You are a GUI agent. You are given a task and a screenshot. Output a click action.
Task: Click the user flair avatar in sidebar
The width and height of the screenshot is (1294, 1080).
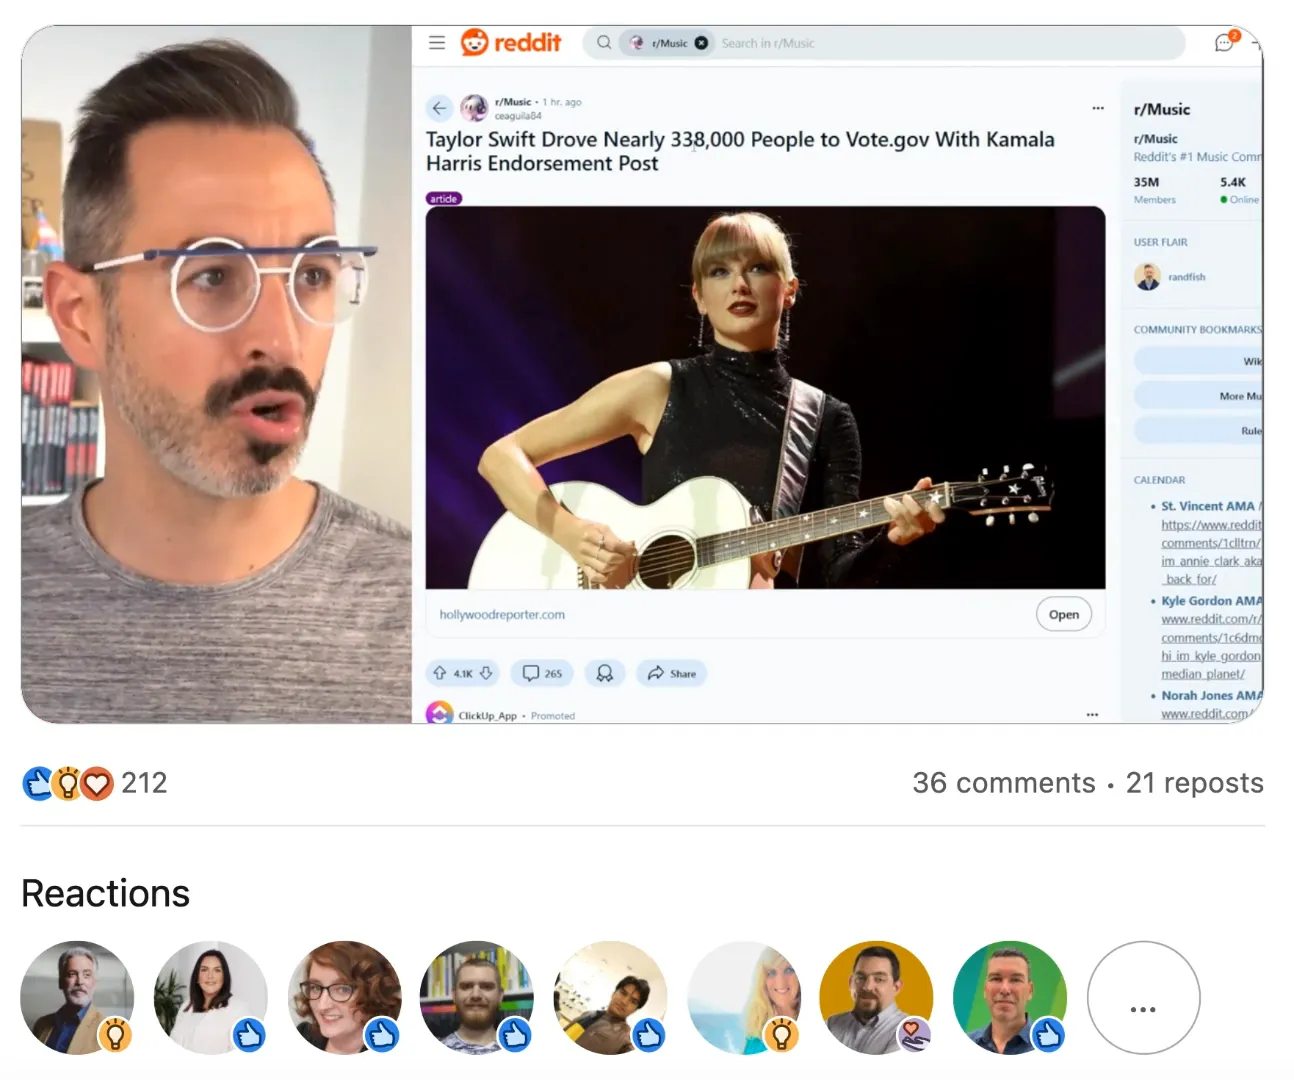point(1148,277)
